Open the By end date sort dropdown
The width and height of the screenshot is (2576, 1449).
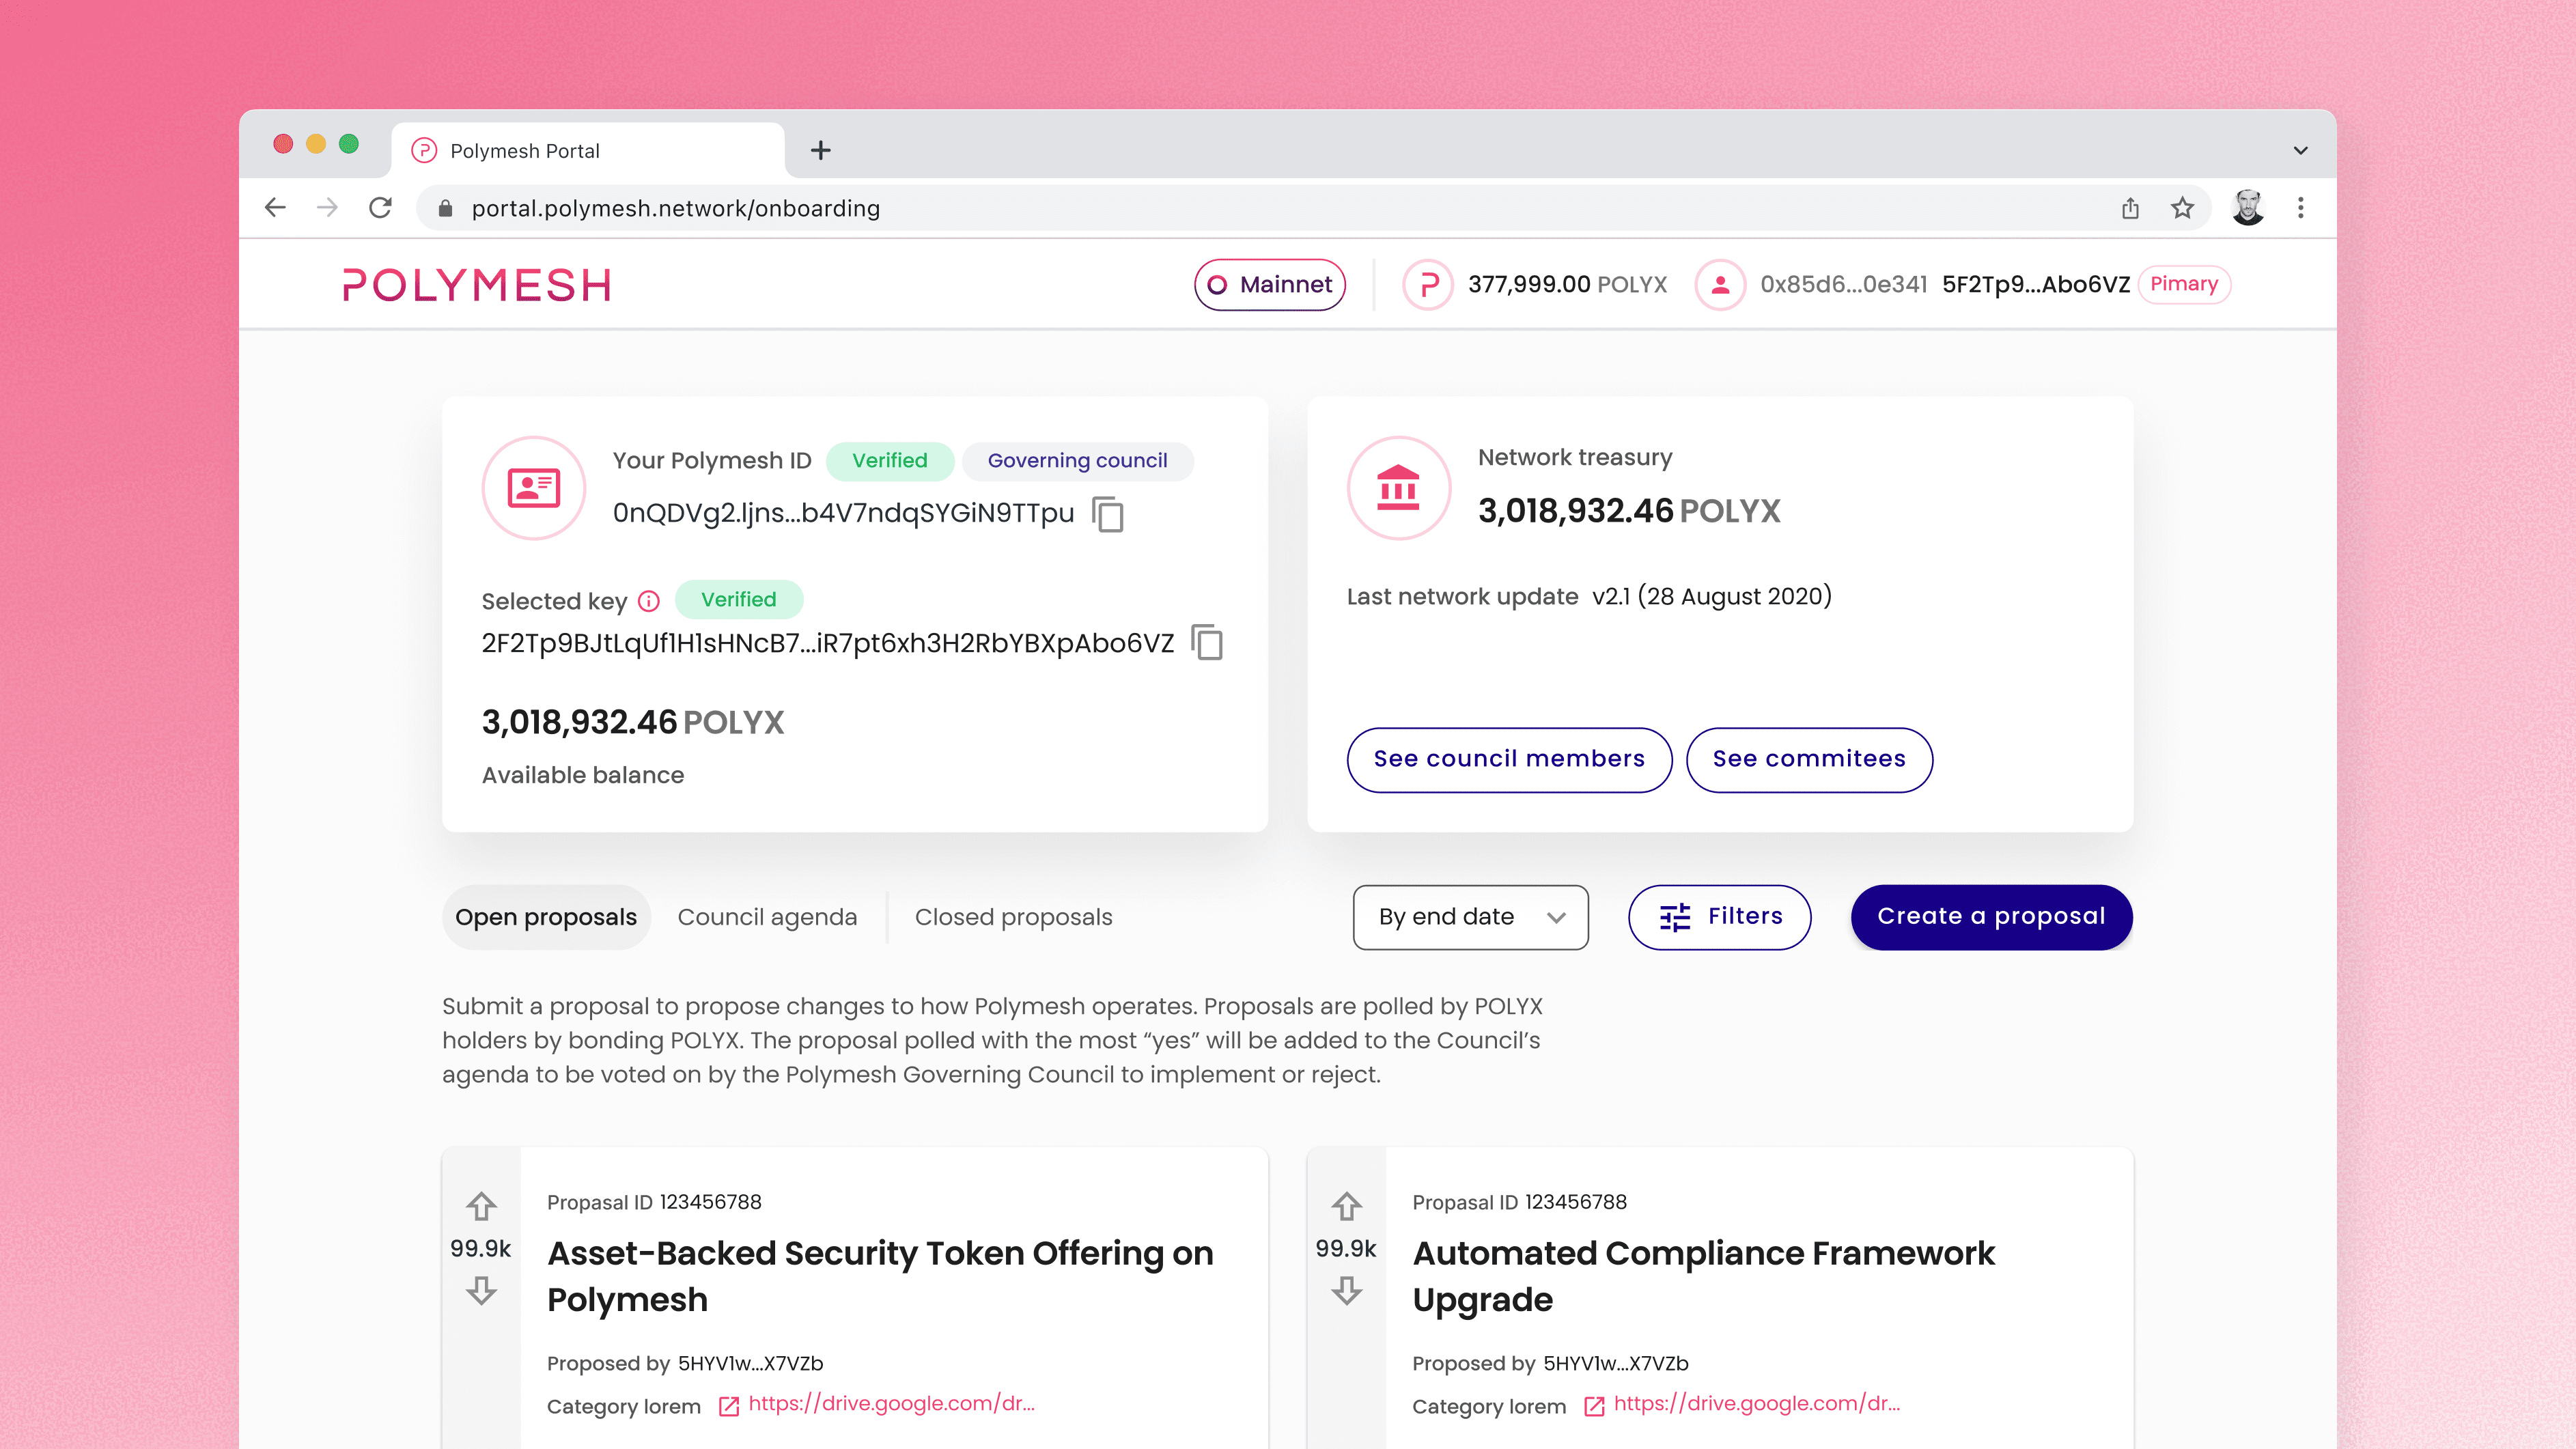coord(1470,917)
